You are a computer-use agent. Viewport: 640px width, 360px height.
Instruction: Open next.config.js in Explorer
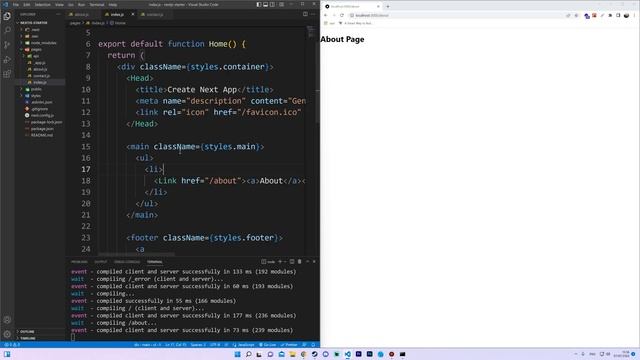[42, 115]
